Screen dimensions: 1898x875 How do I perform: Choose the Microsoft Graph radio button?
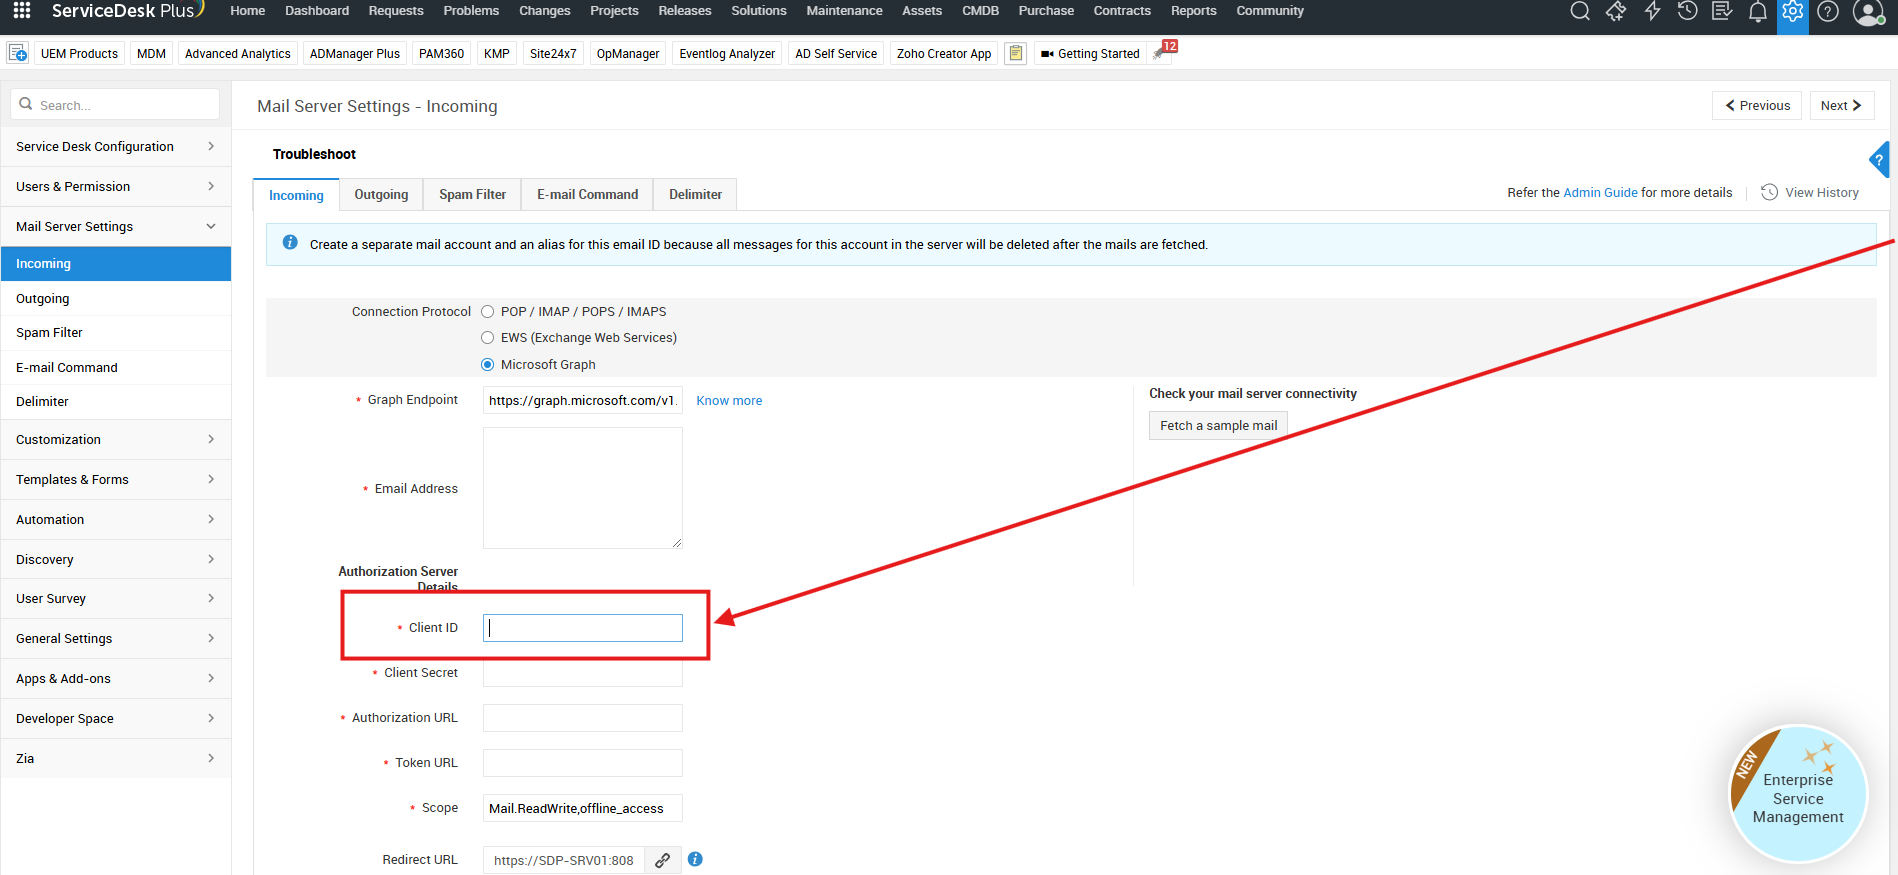(x=488, y=365)
